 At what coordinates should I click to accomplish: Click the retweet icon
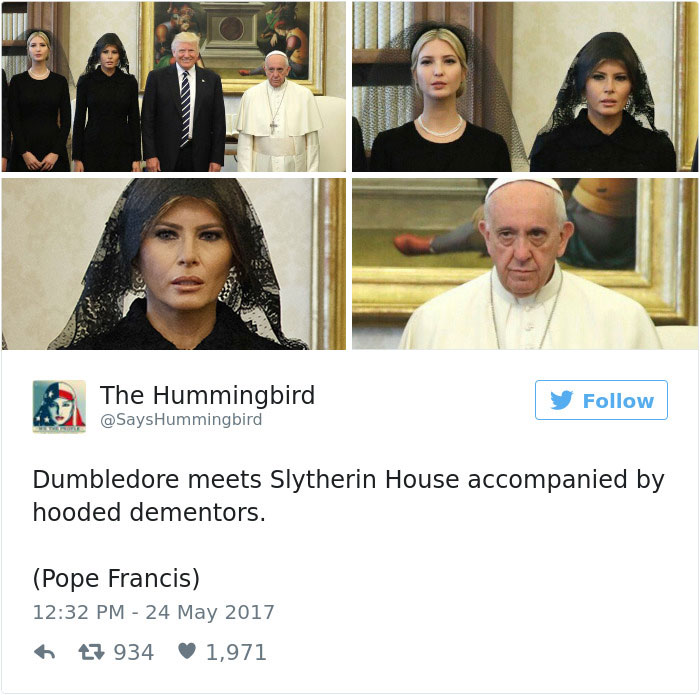pos(92,652)
